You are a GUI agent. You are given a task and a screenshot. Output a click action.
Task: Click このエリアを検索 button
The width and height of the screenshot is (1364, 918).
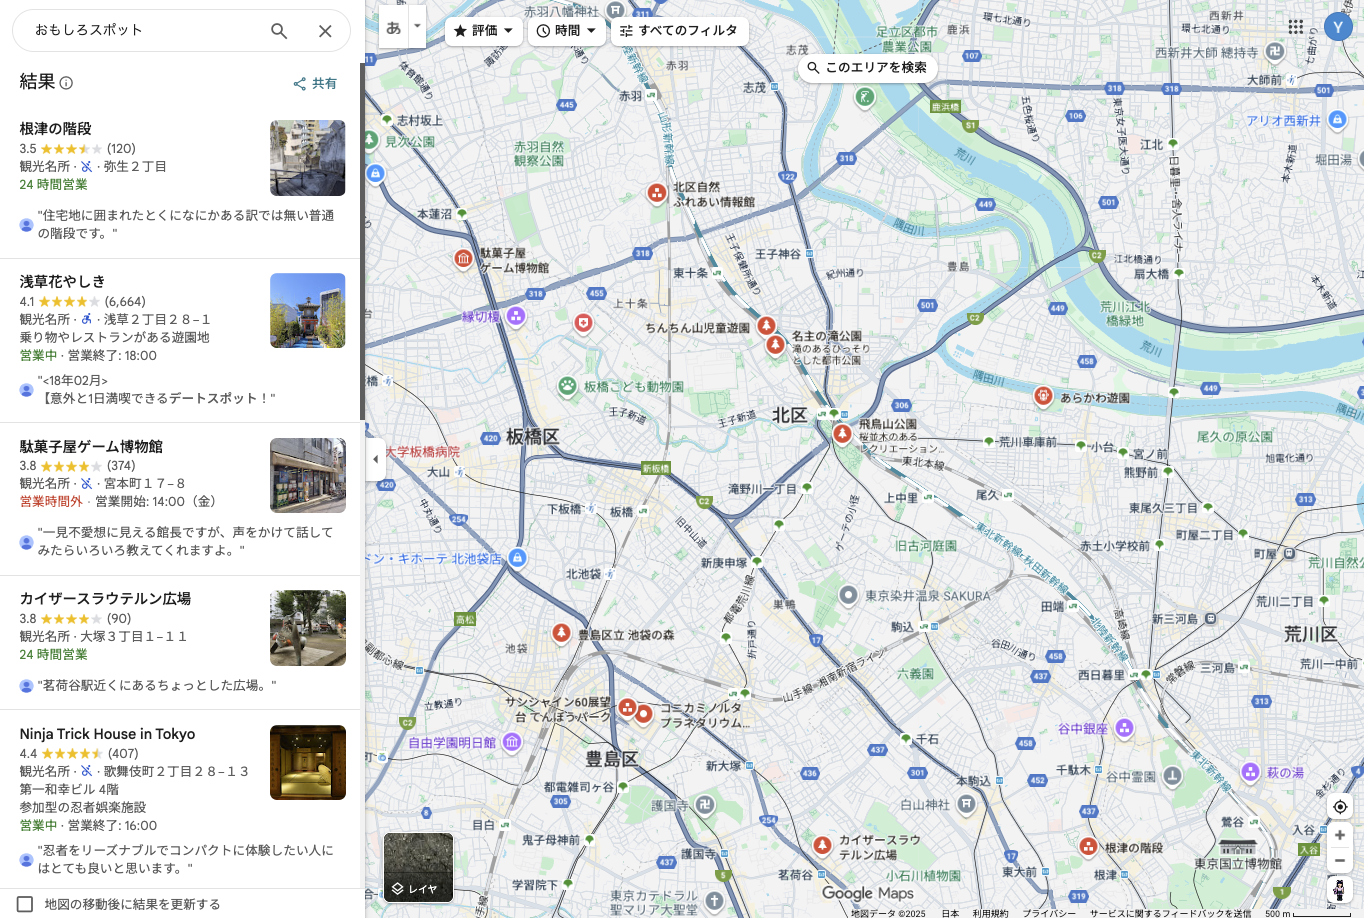tap(866, 68)
